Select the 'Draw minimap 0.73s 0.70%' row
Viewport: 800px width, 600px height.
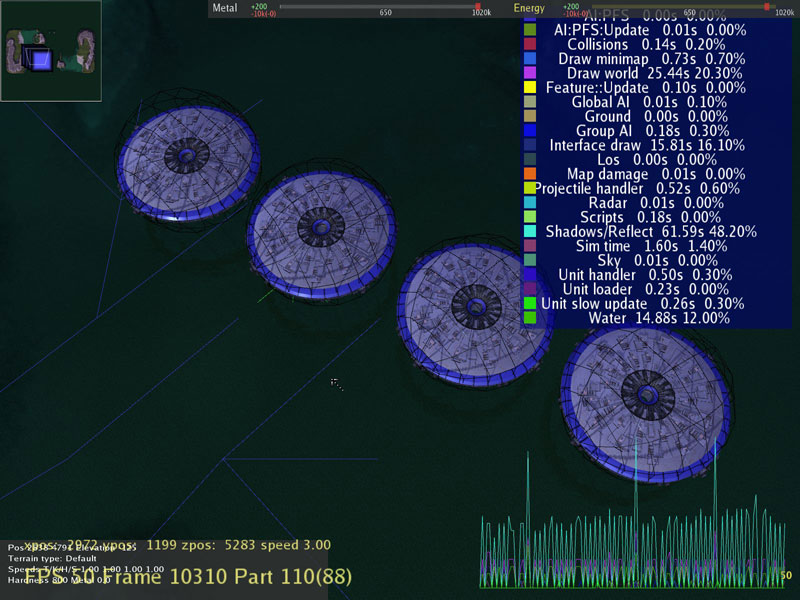tap(652, 59)
